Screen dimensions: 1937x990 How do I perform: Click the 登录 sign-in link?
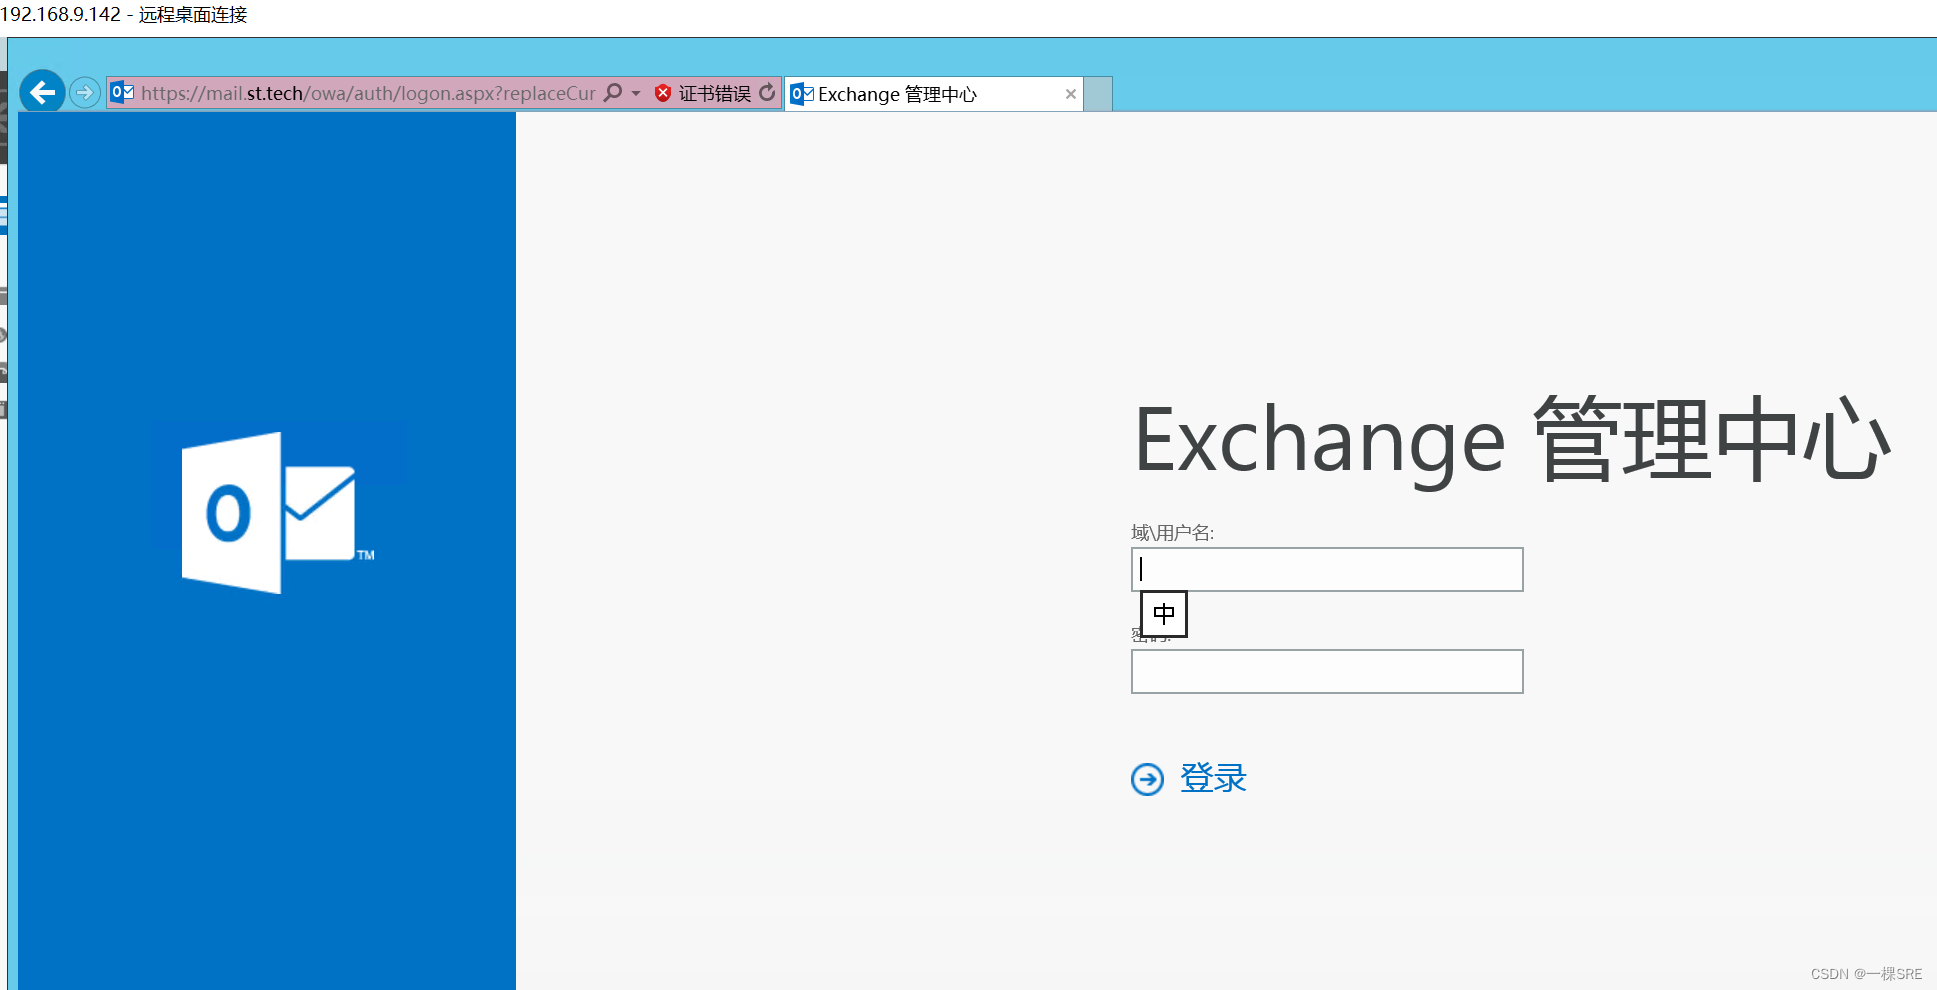click(x=1213, y=778)
